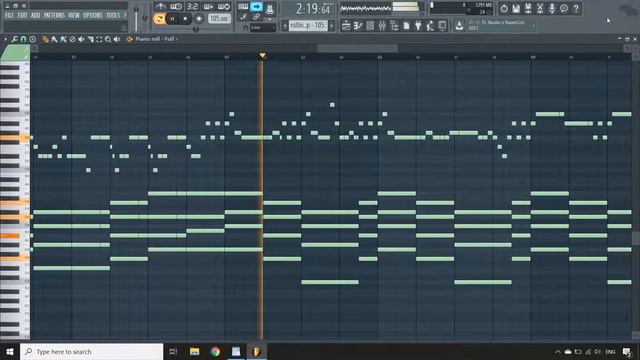Open the tempo tapper icon
Screen dimensions: 640x360
click(430, 26)
